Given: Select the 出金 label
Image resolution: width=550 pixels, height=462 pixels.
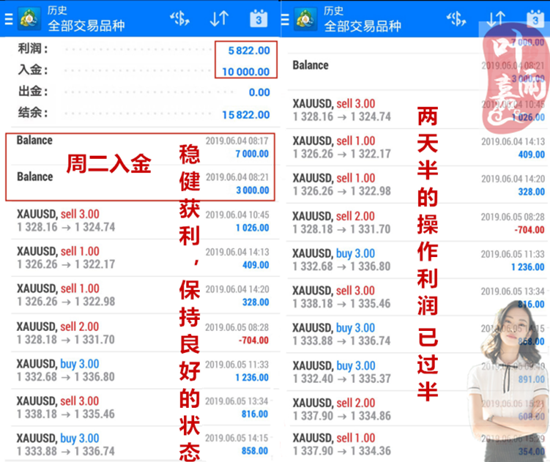Looking at the screenshot, I should [33, 91].
